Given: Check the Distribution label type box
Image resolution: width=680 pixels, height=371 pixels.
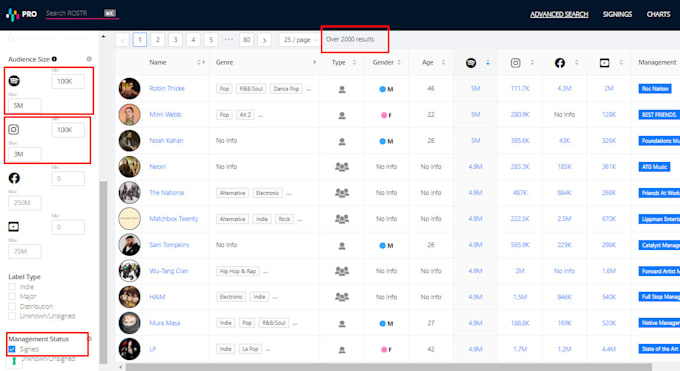Looking at the screenshot, I should click(x=12, y=306).
